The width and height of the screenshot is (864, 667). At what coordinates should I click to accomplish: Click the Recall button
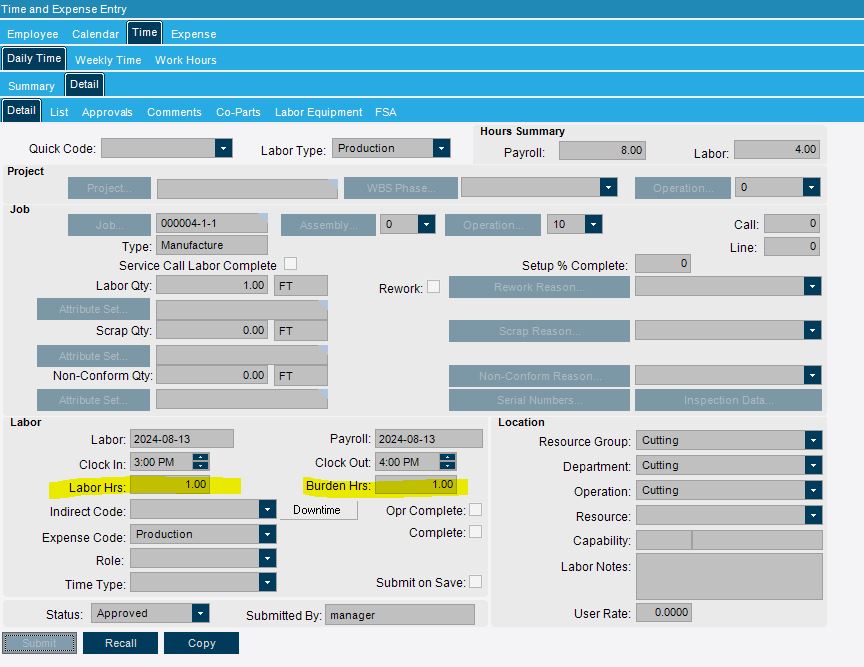121,643
